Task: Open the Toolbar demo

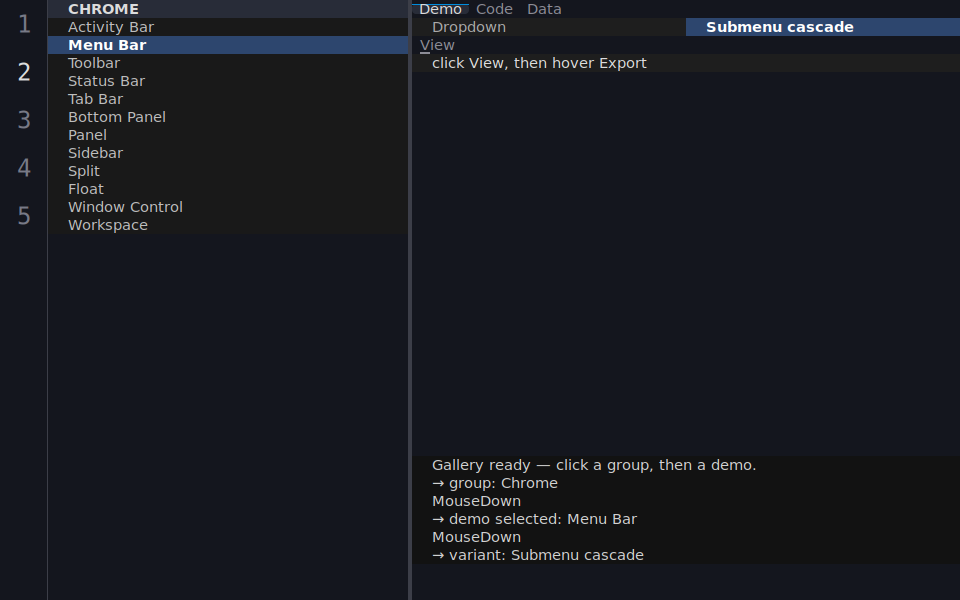Action: point(228,63)
